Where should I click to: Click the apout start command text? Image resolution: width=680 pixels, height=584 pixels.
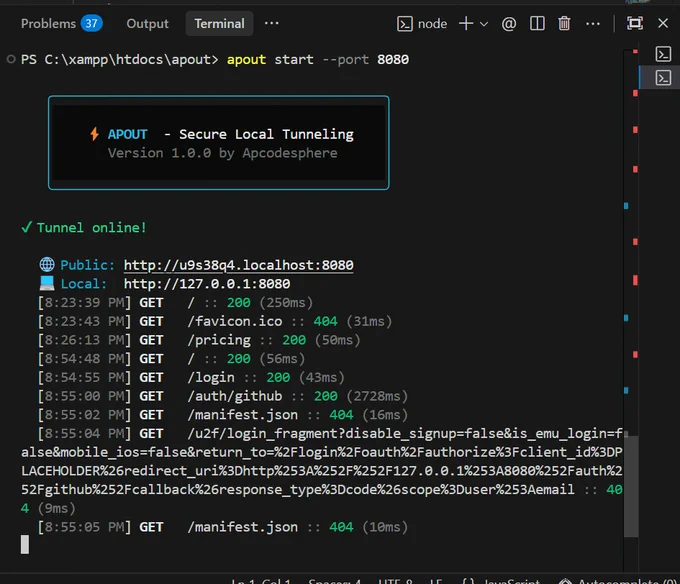click(318, 59)
